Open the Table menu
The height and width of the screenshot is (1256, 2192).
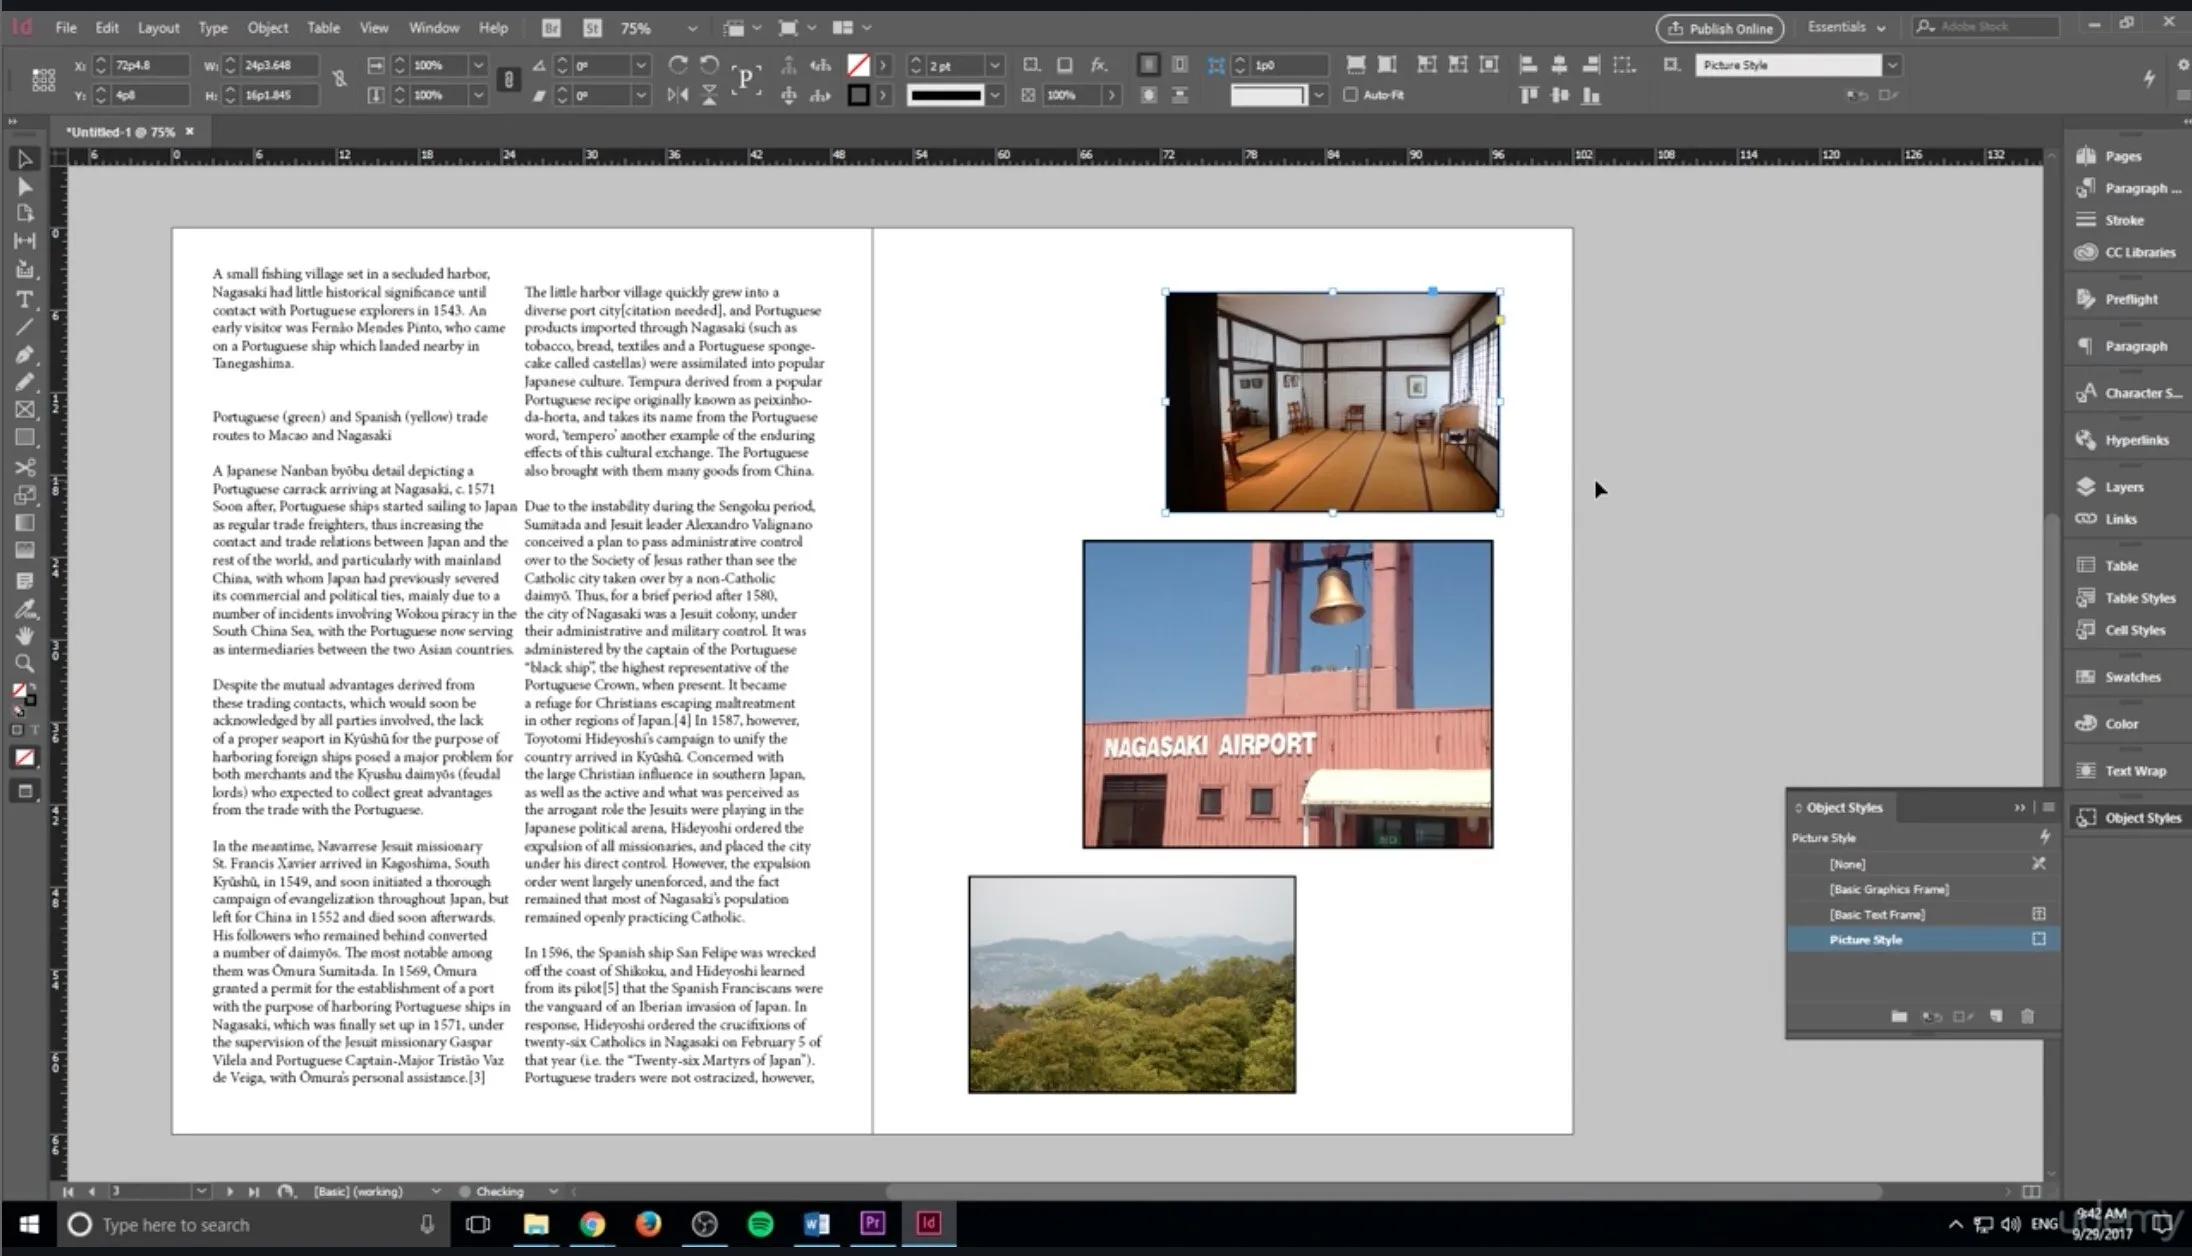(x=323, y=27)
